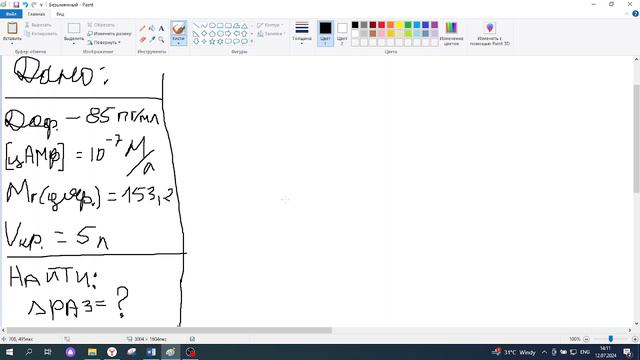
Task: Click the zoom in plus button
Action: 635,339
